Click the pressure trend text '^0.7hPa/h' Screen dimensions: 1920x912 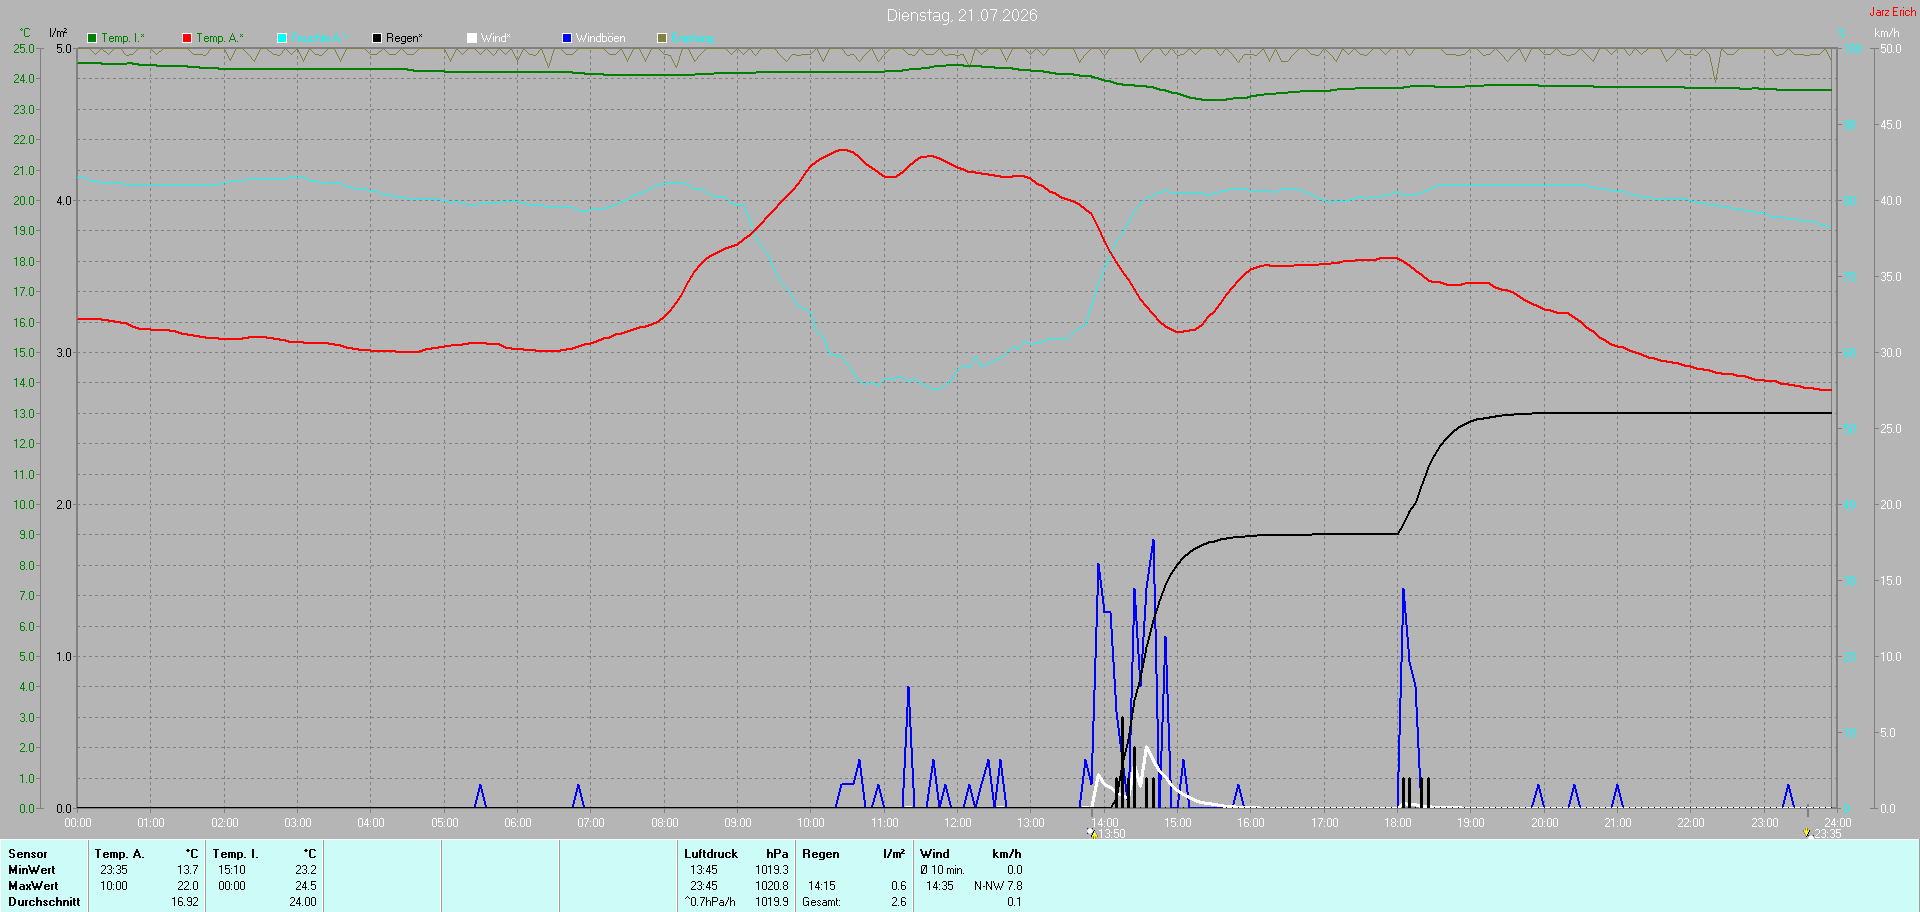[710, 902]
